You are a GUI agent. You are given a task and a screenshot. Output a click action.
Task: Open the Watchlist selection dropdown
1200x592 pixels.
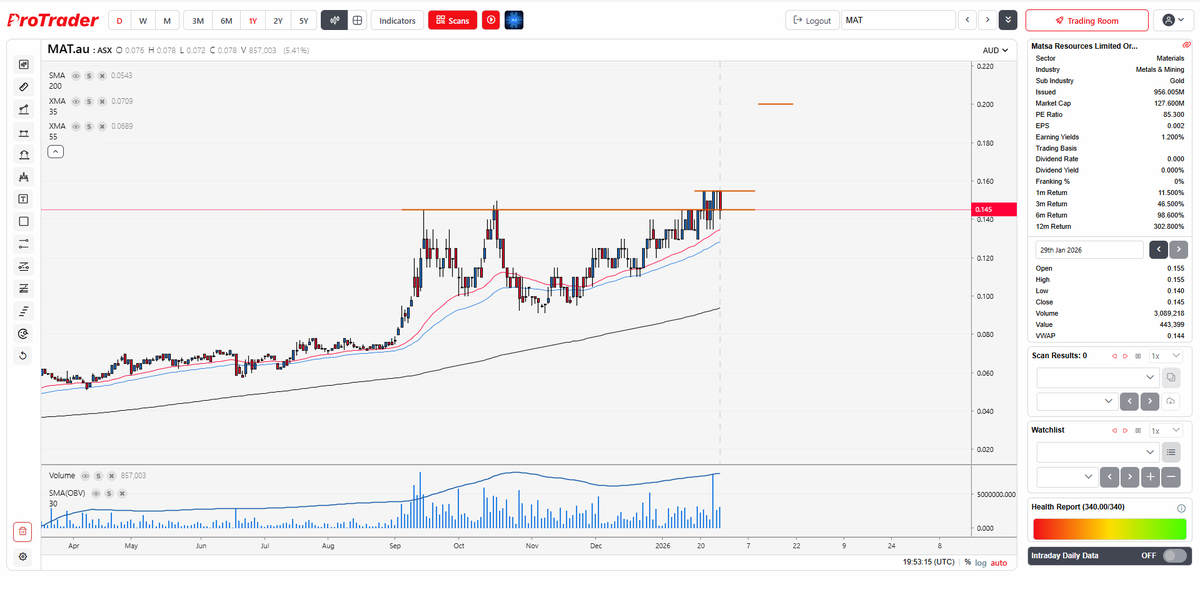pyautogui.click(x=1097, y=452)
